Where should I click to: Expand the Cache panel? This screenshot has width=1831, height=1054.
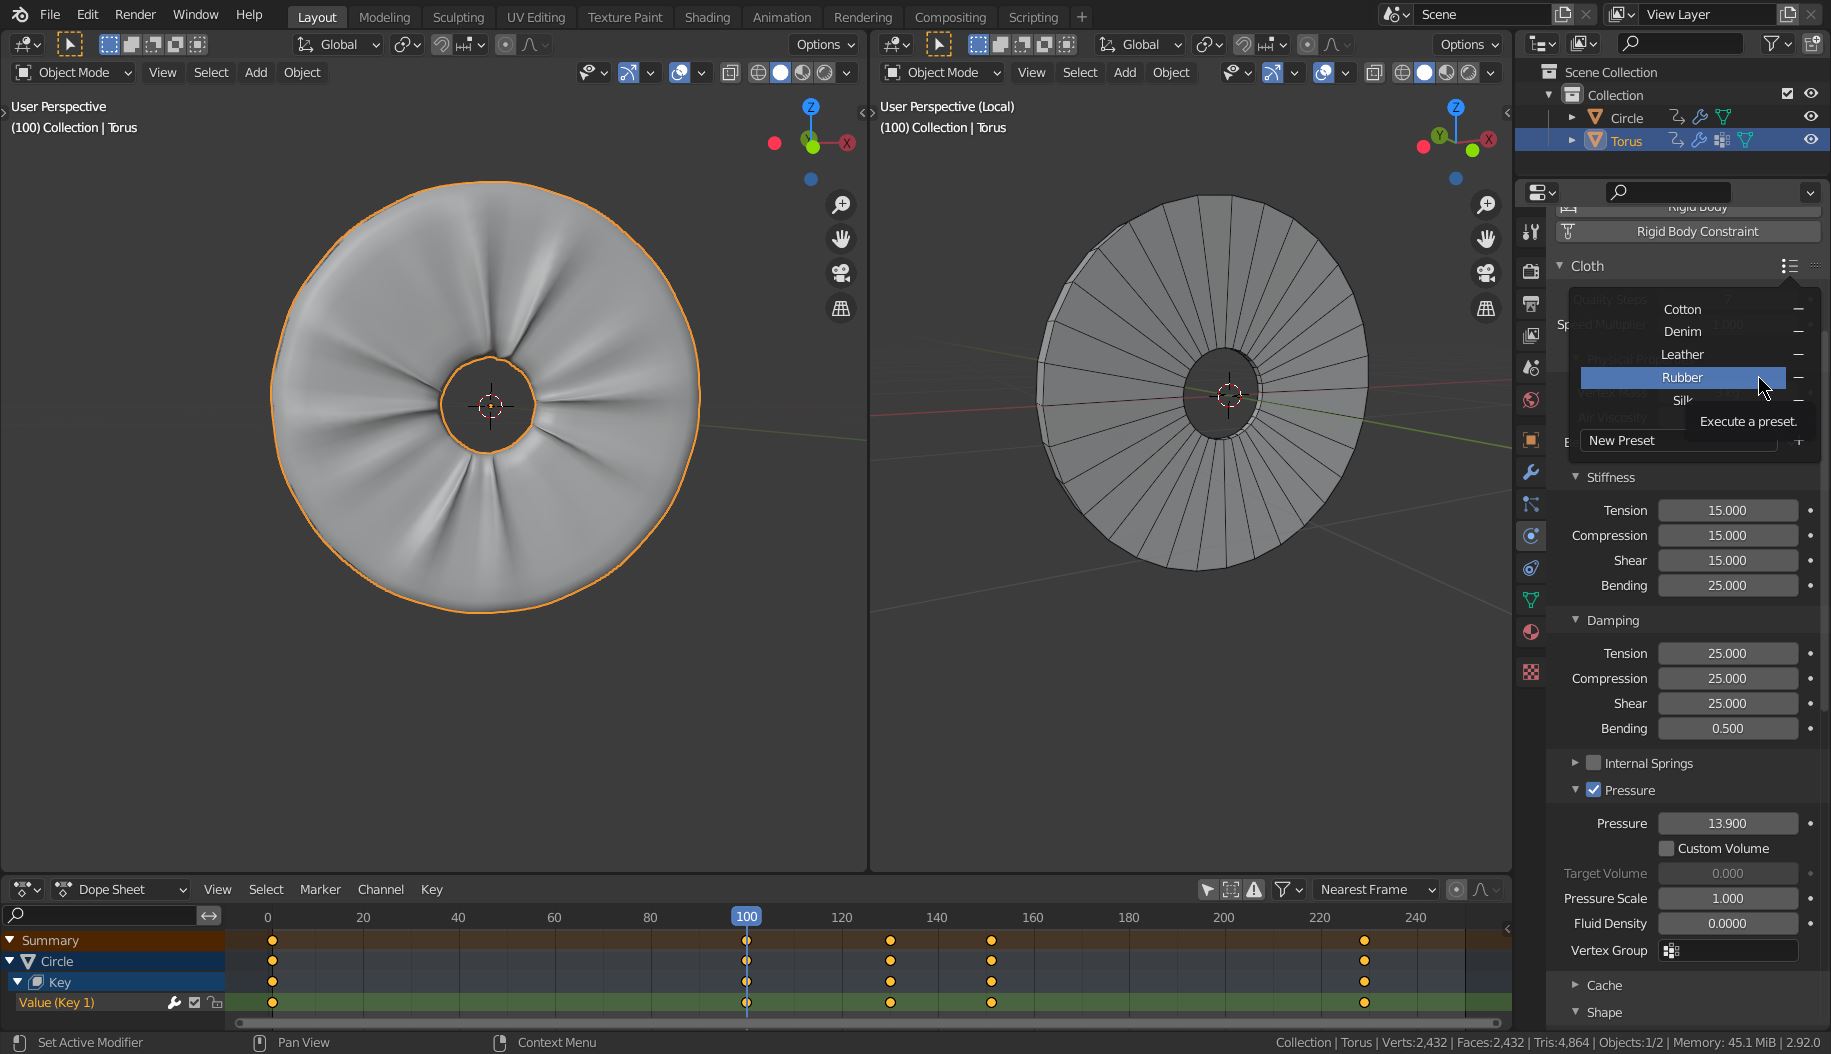tap(1575, 985)
